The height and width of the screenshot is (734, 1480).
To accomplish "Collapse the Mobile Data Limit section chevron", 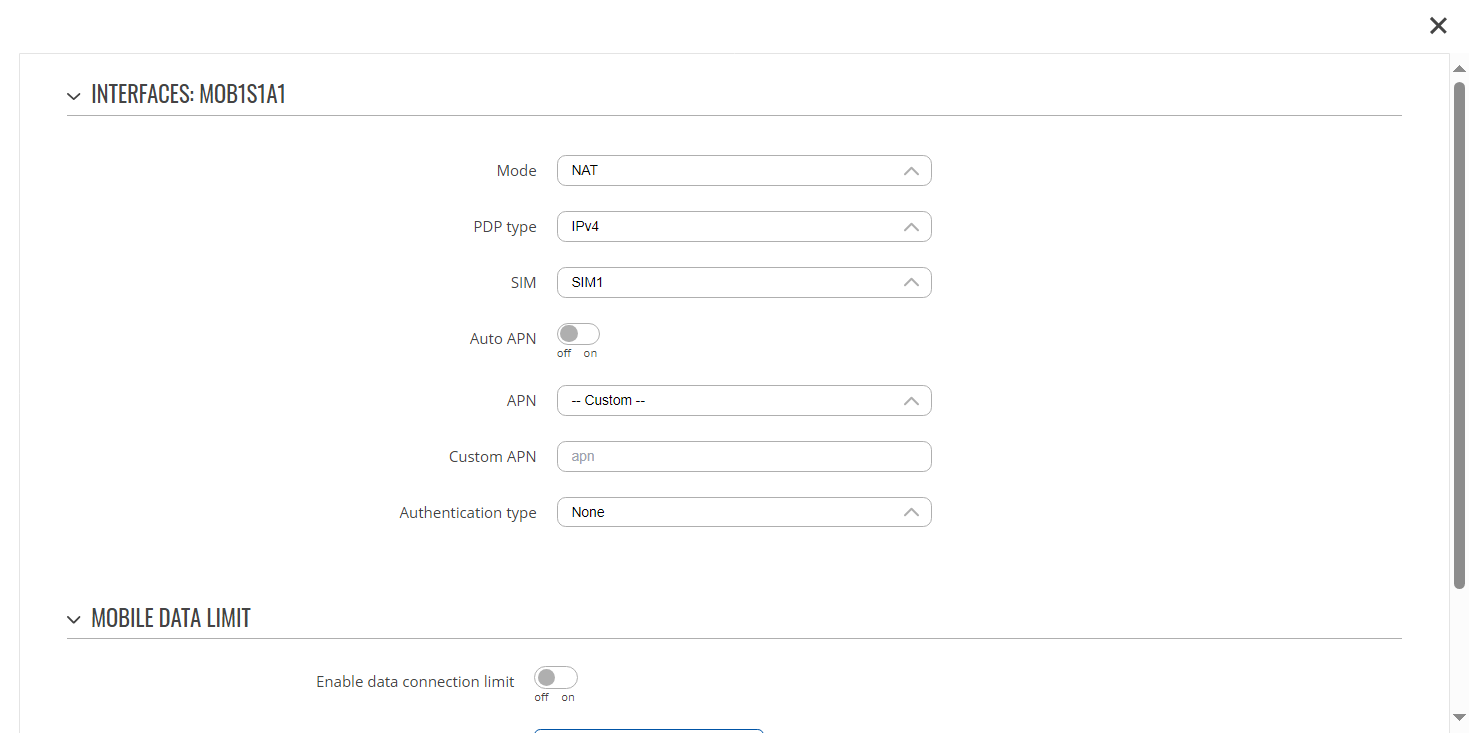I will (73, 620).
